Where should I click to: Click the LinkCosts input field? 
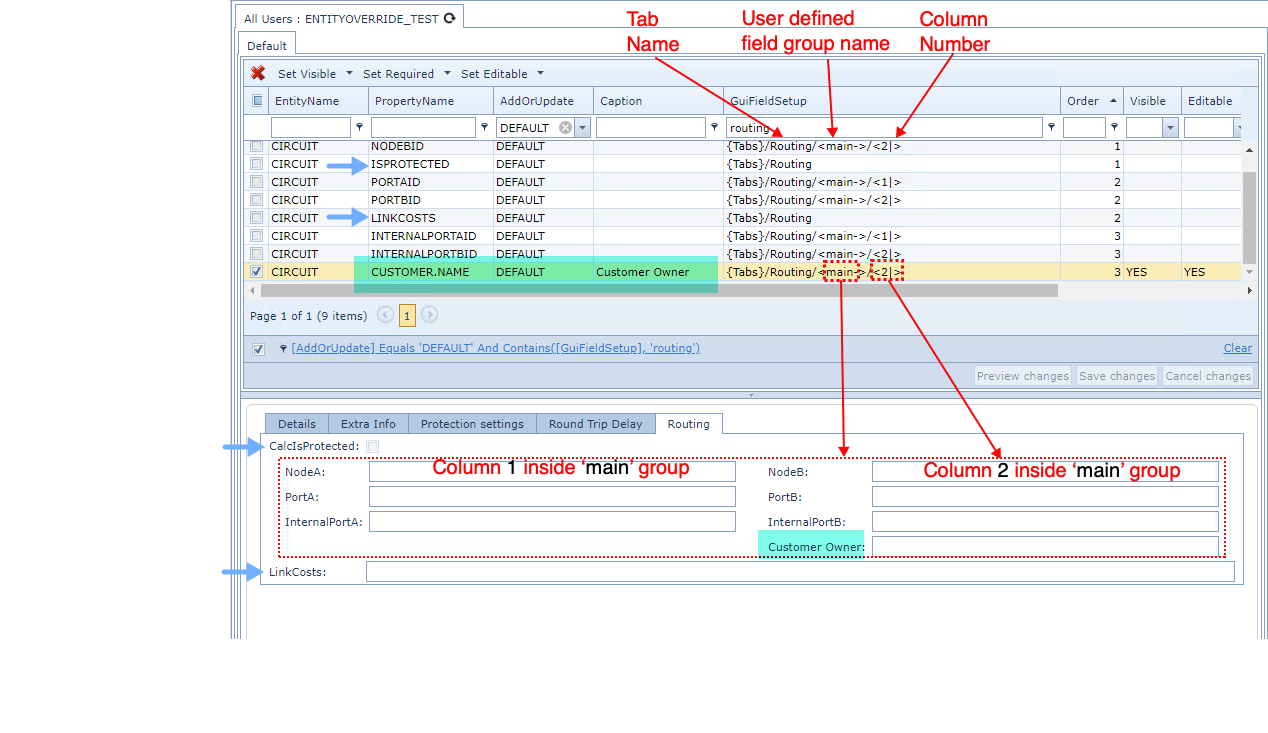[799, 572]
